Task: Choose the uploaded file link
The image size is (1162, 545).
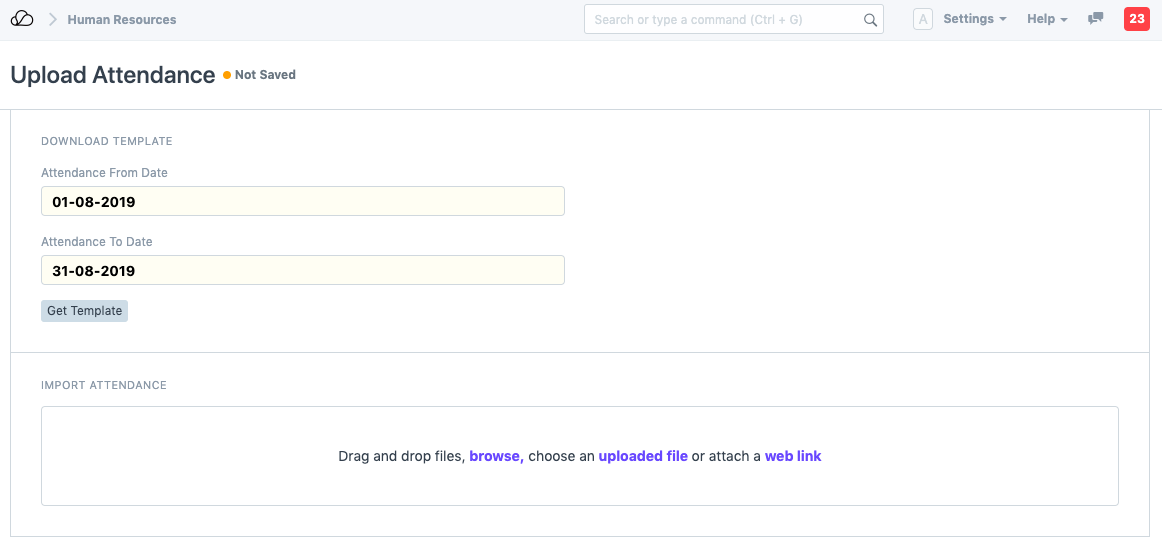Action: click(x=643, y=456)
